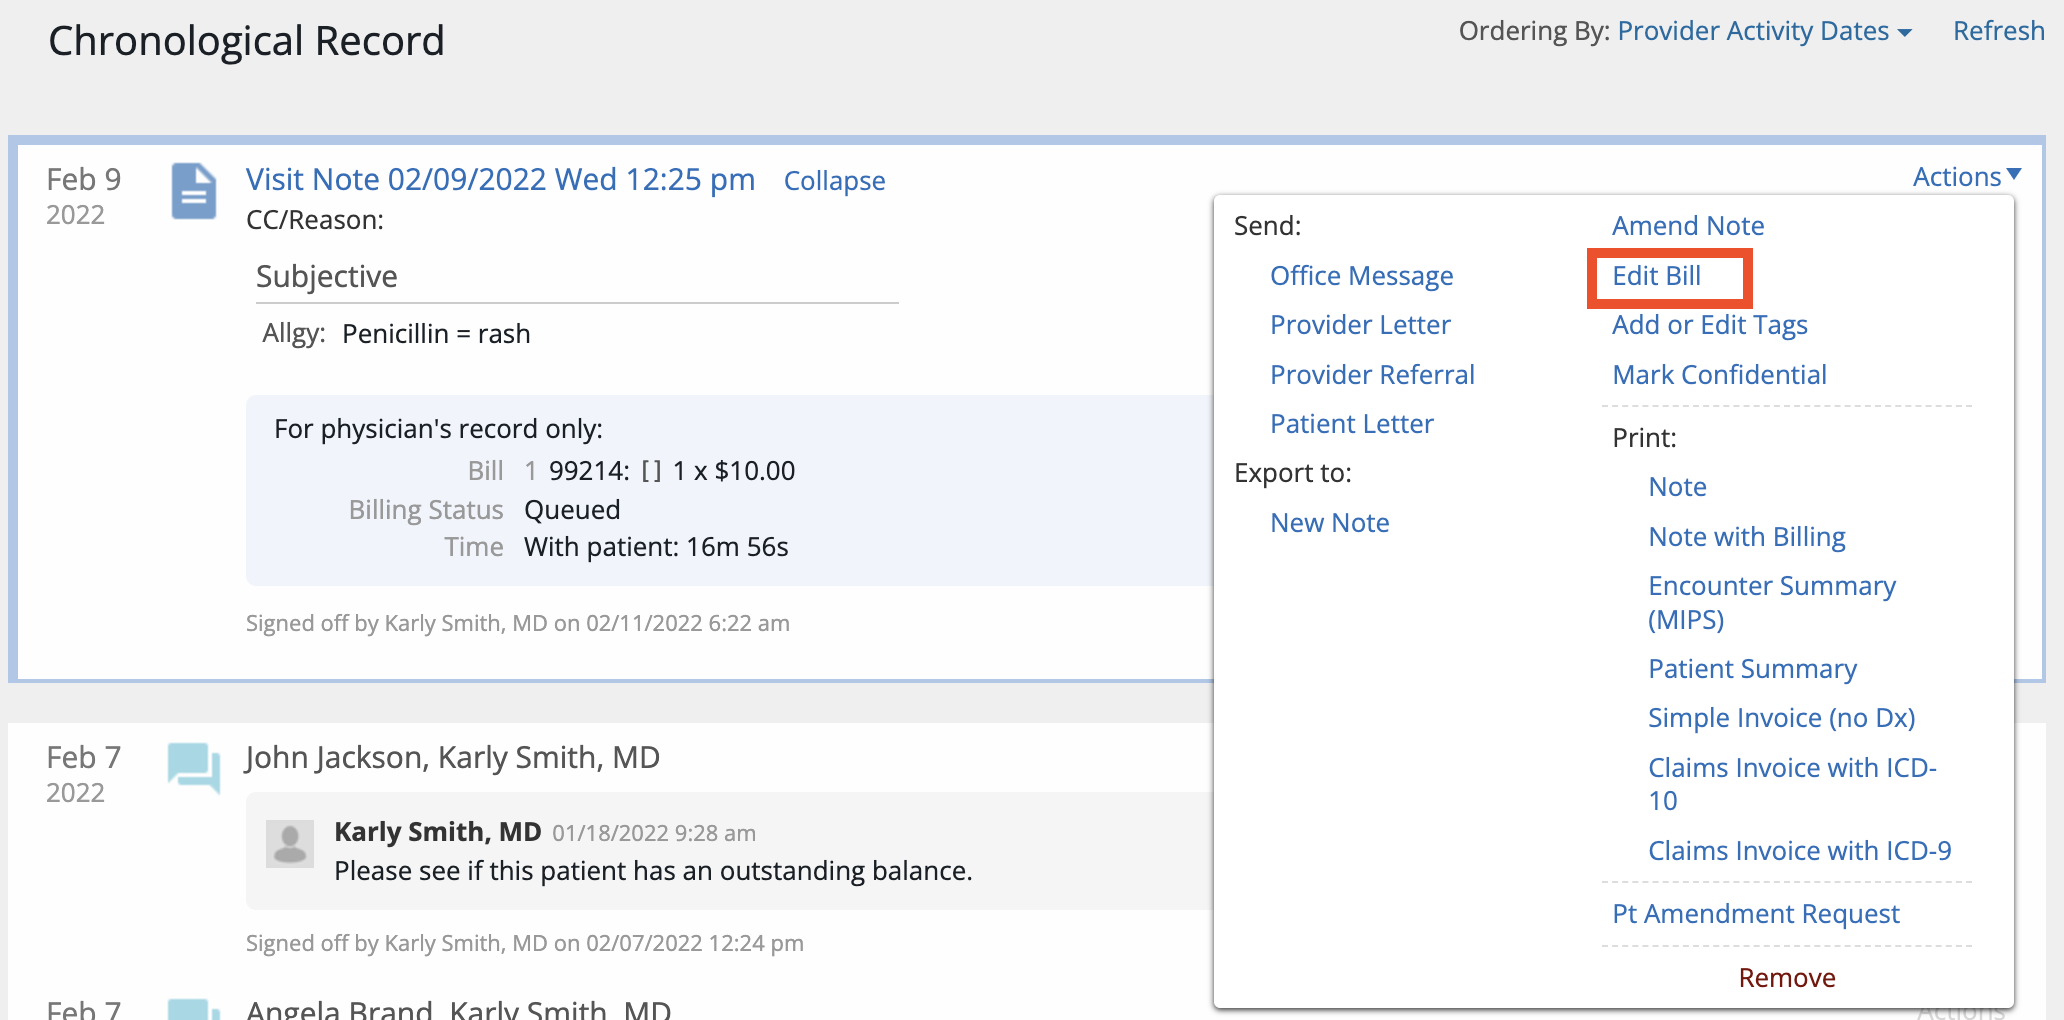Send an Office Message from the menu
This screenshot has width=2064, height=1020.
pos(1362,275)
